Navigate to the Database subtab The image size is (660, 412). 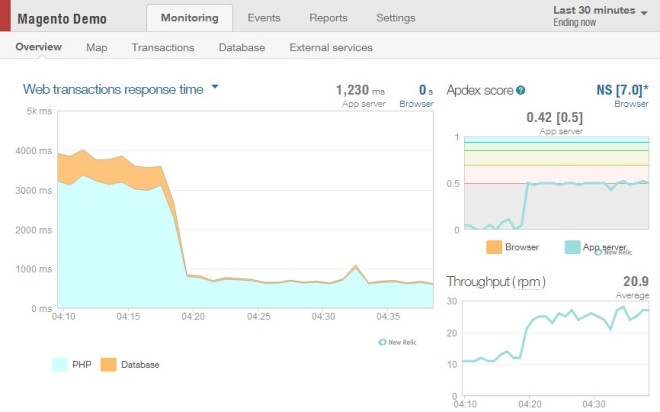tap(242, 47)
